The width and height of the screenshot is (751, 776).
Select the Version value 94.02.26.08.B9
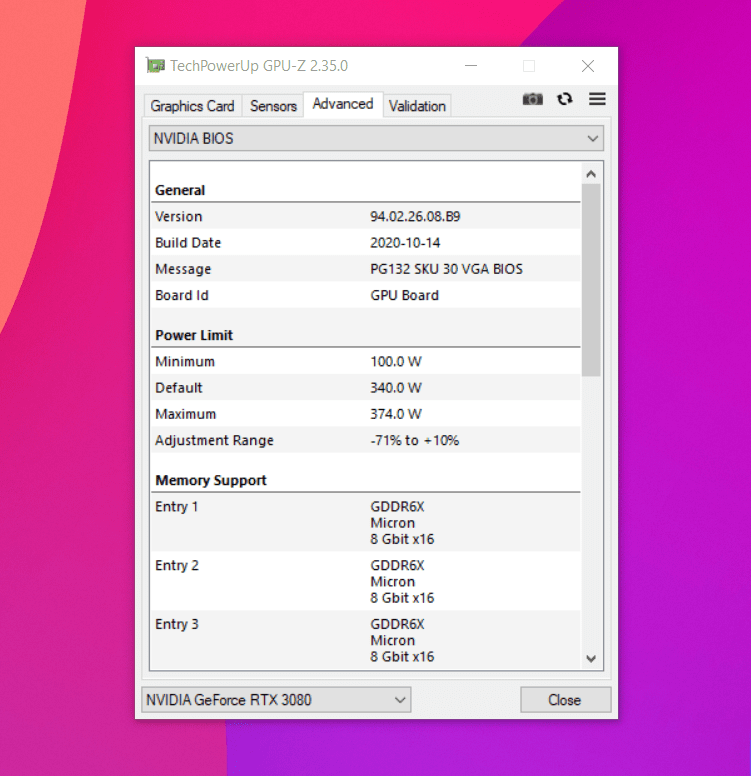coord(415,216)
